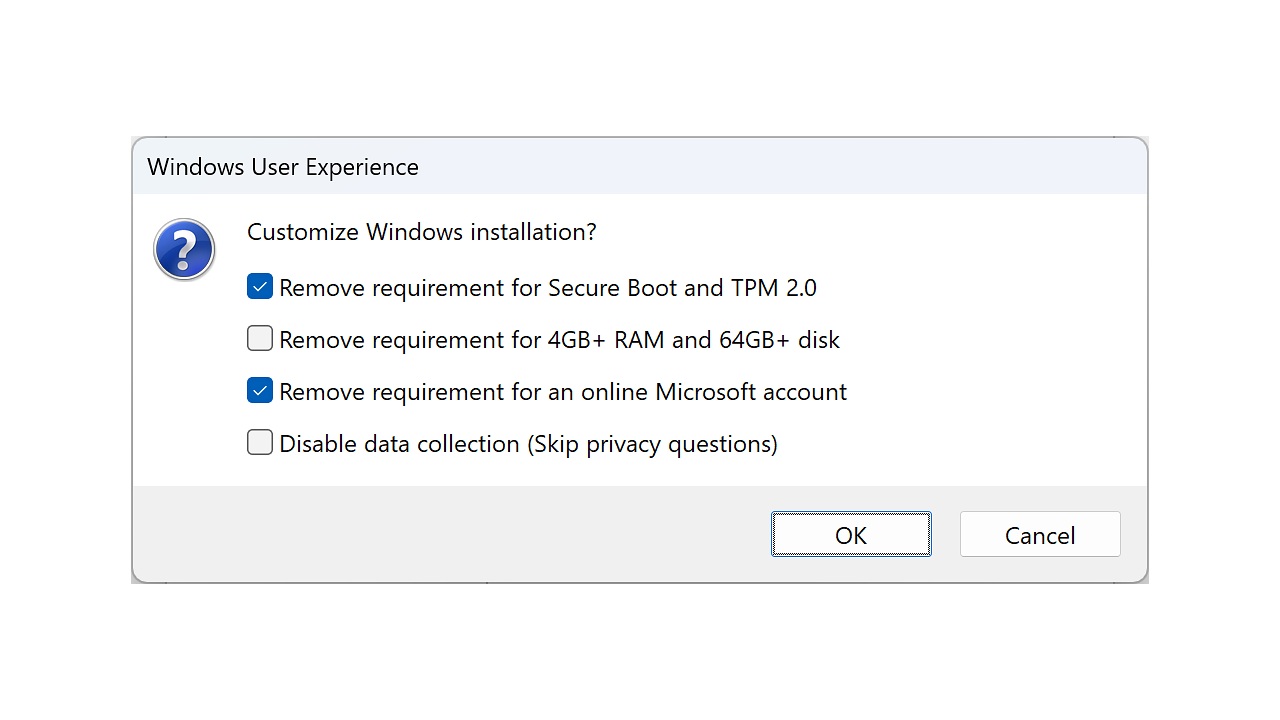Click the blue question mark icon

(184, 249)
